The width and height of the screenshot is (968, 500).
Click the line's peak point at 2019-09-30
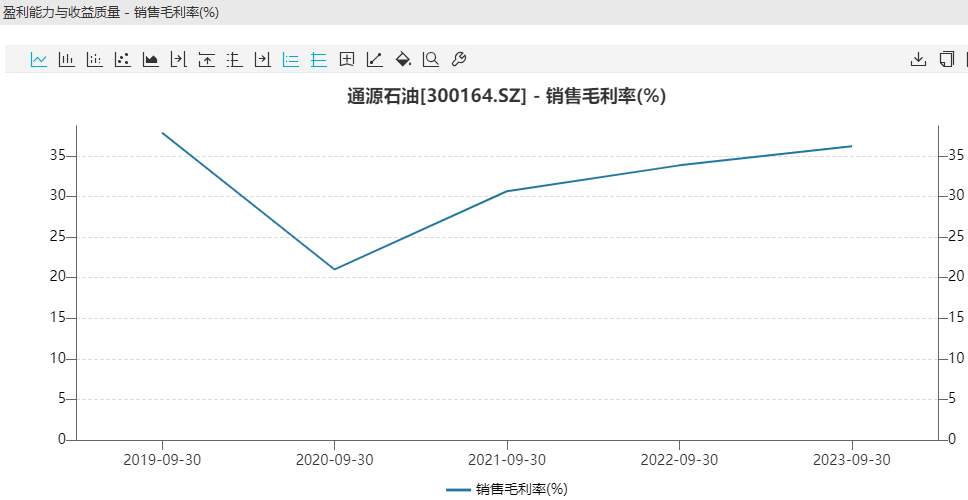pos(162,133)
